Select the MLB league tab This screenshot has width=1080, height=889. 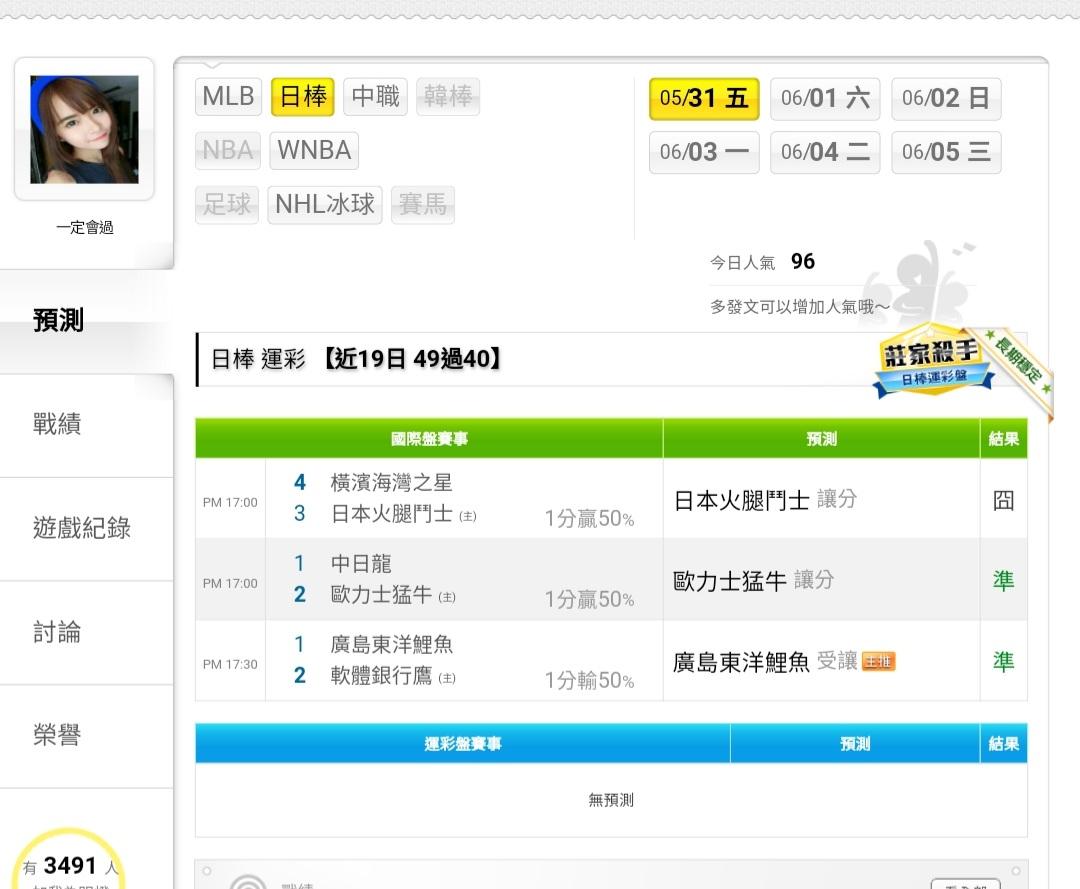(229, 96)
